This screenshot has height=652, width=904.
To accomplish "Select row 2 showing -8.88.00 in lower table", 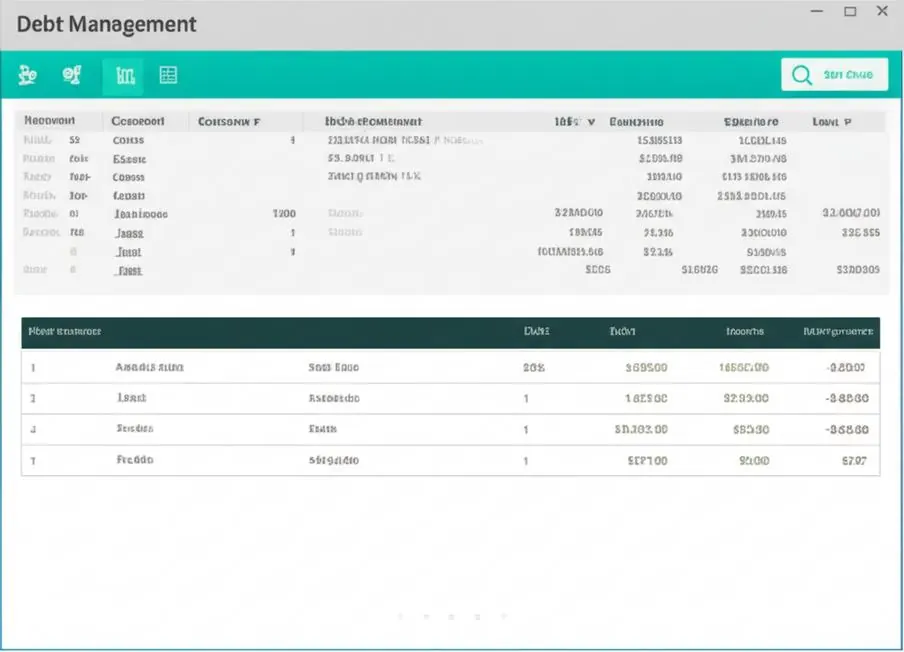I will (x=451, y=398).
